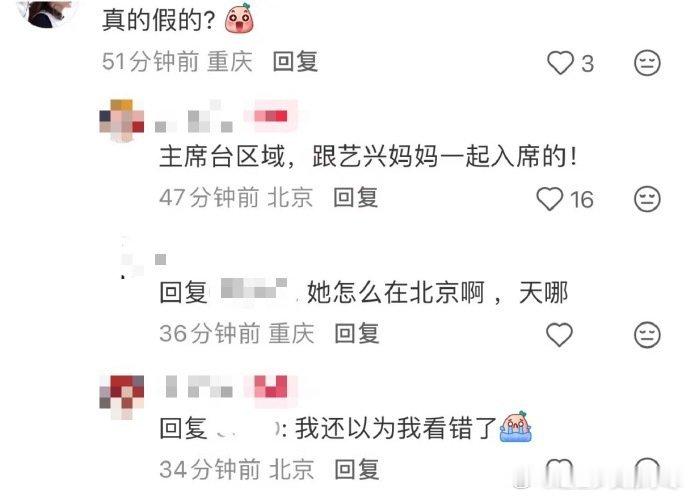Open the avatar beside the 我还以为我看错了 reply

click(x=122, y=397)
